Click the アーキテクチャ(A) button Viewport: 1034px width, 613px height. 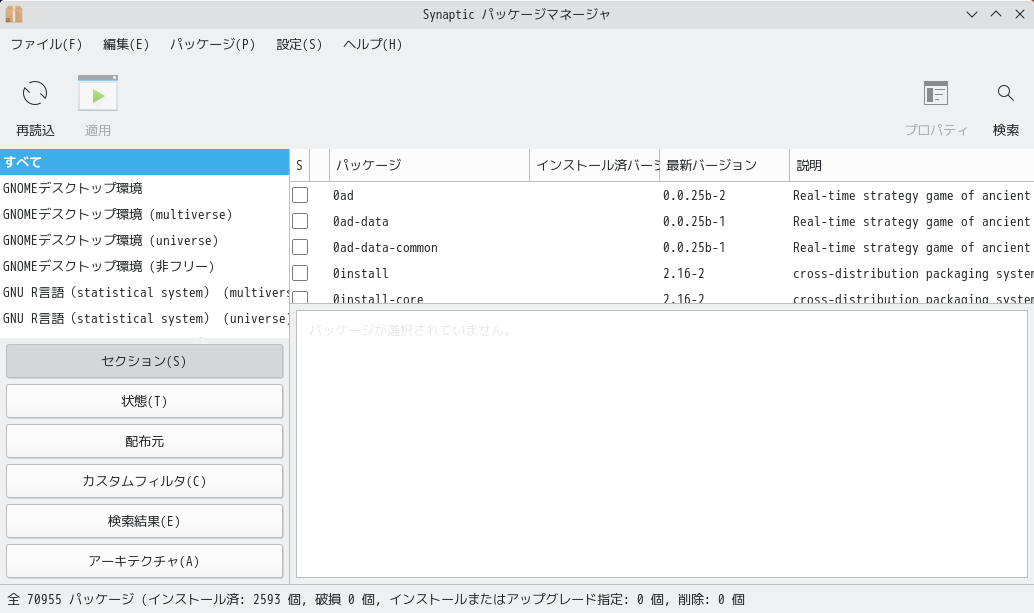click(144, 561)
